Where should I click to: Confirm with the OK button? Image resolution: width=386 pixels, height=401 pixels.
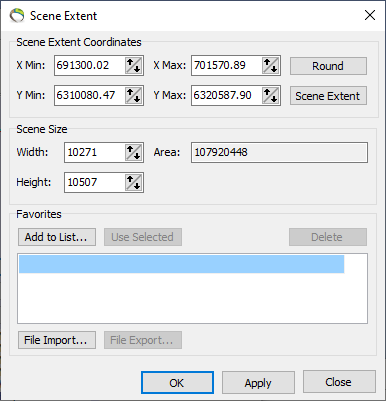(x=177, y=383)
